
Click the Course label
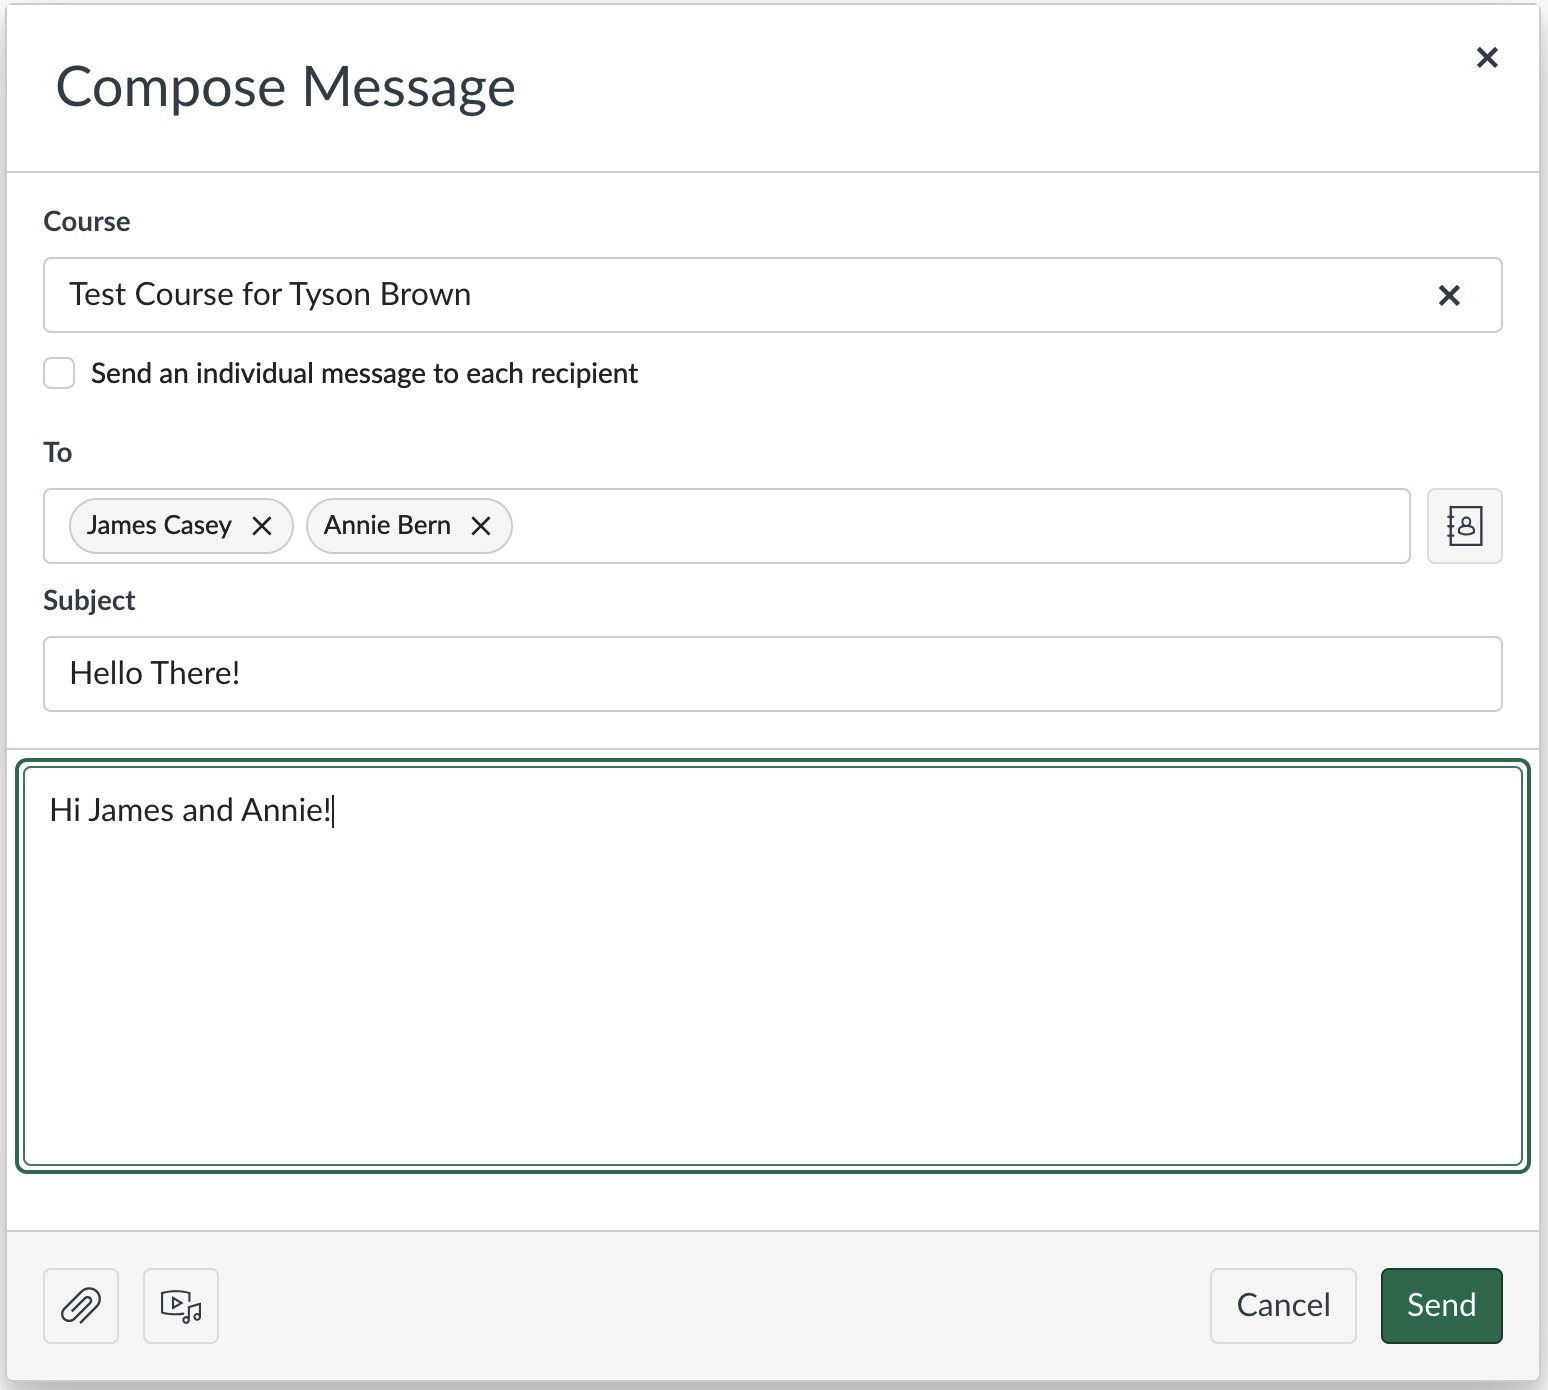[x=87, y=221]
